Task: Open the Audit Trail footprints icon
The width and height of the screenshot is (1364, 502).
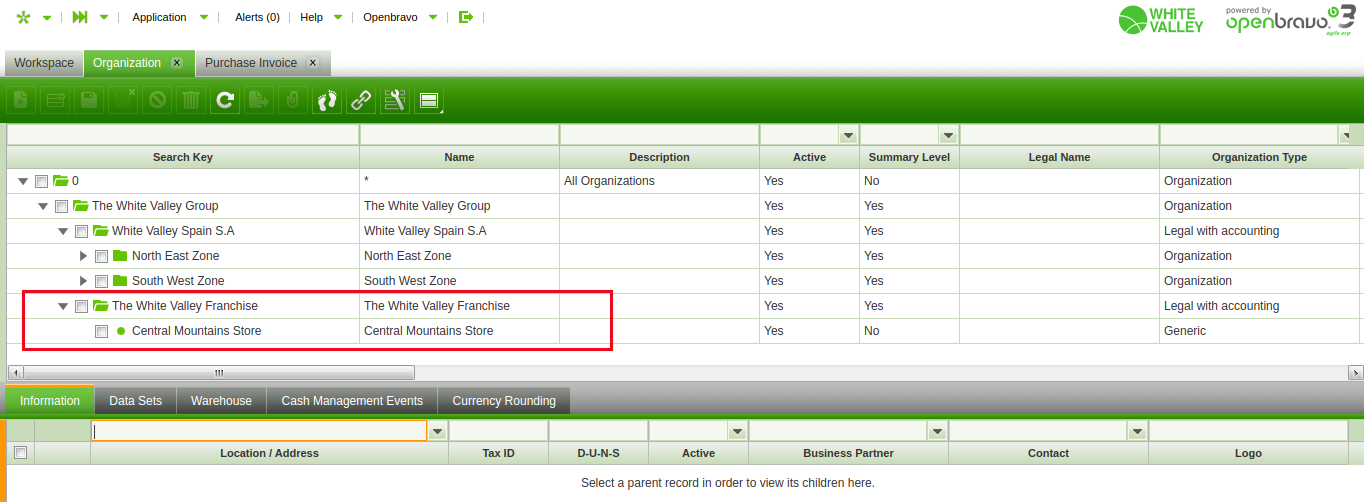Action: click(x=327, y=100)
